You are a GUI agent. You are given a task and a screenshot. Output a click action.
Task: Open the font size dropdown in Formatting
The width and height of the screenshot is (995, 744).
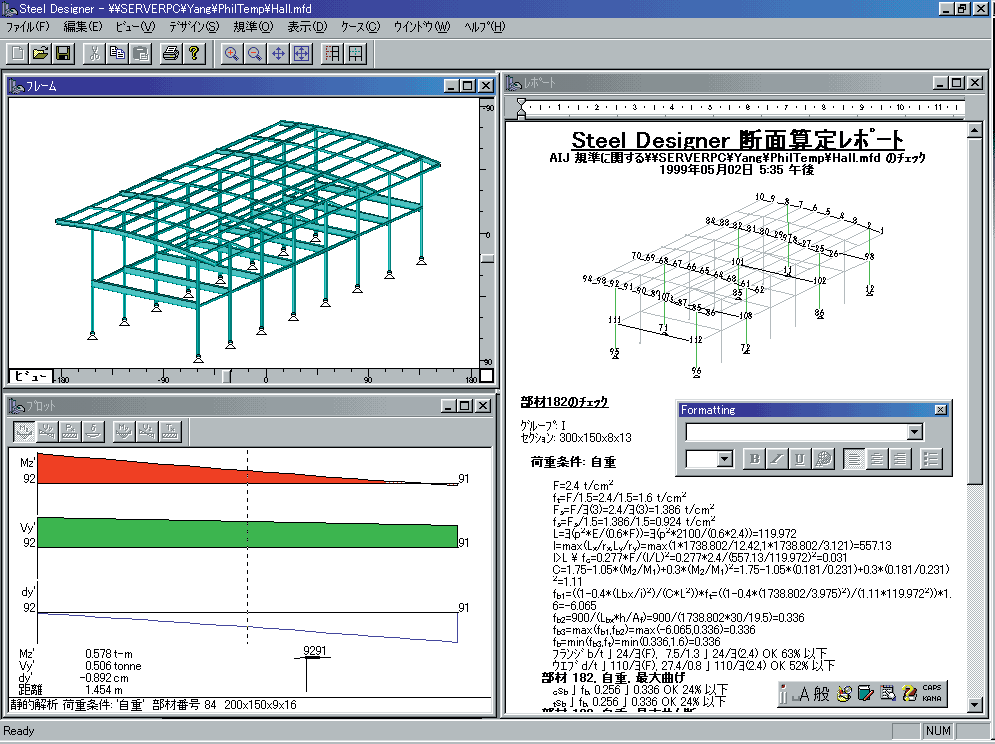click(x=725, y=459)
